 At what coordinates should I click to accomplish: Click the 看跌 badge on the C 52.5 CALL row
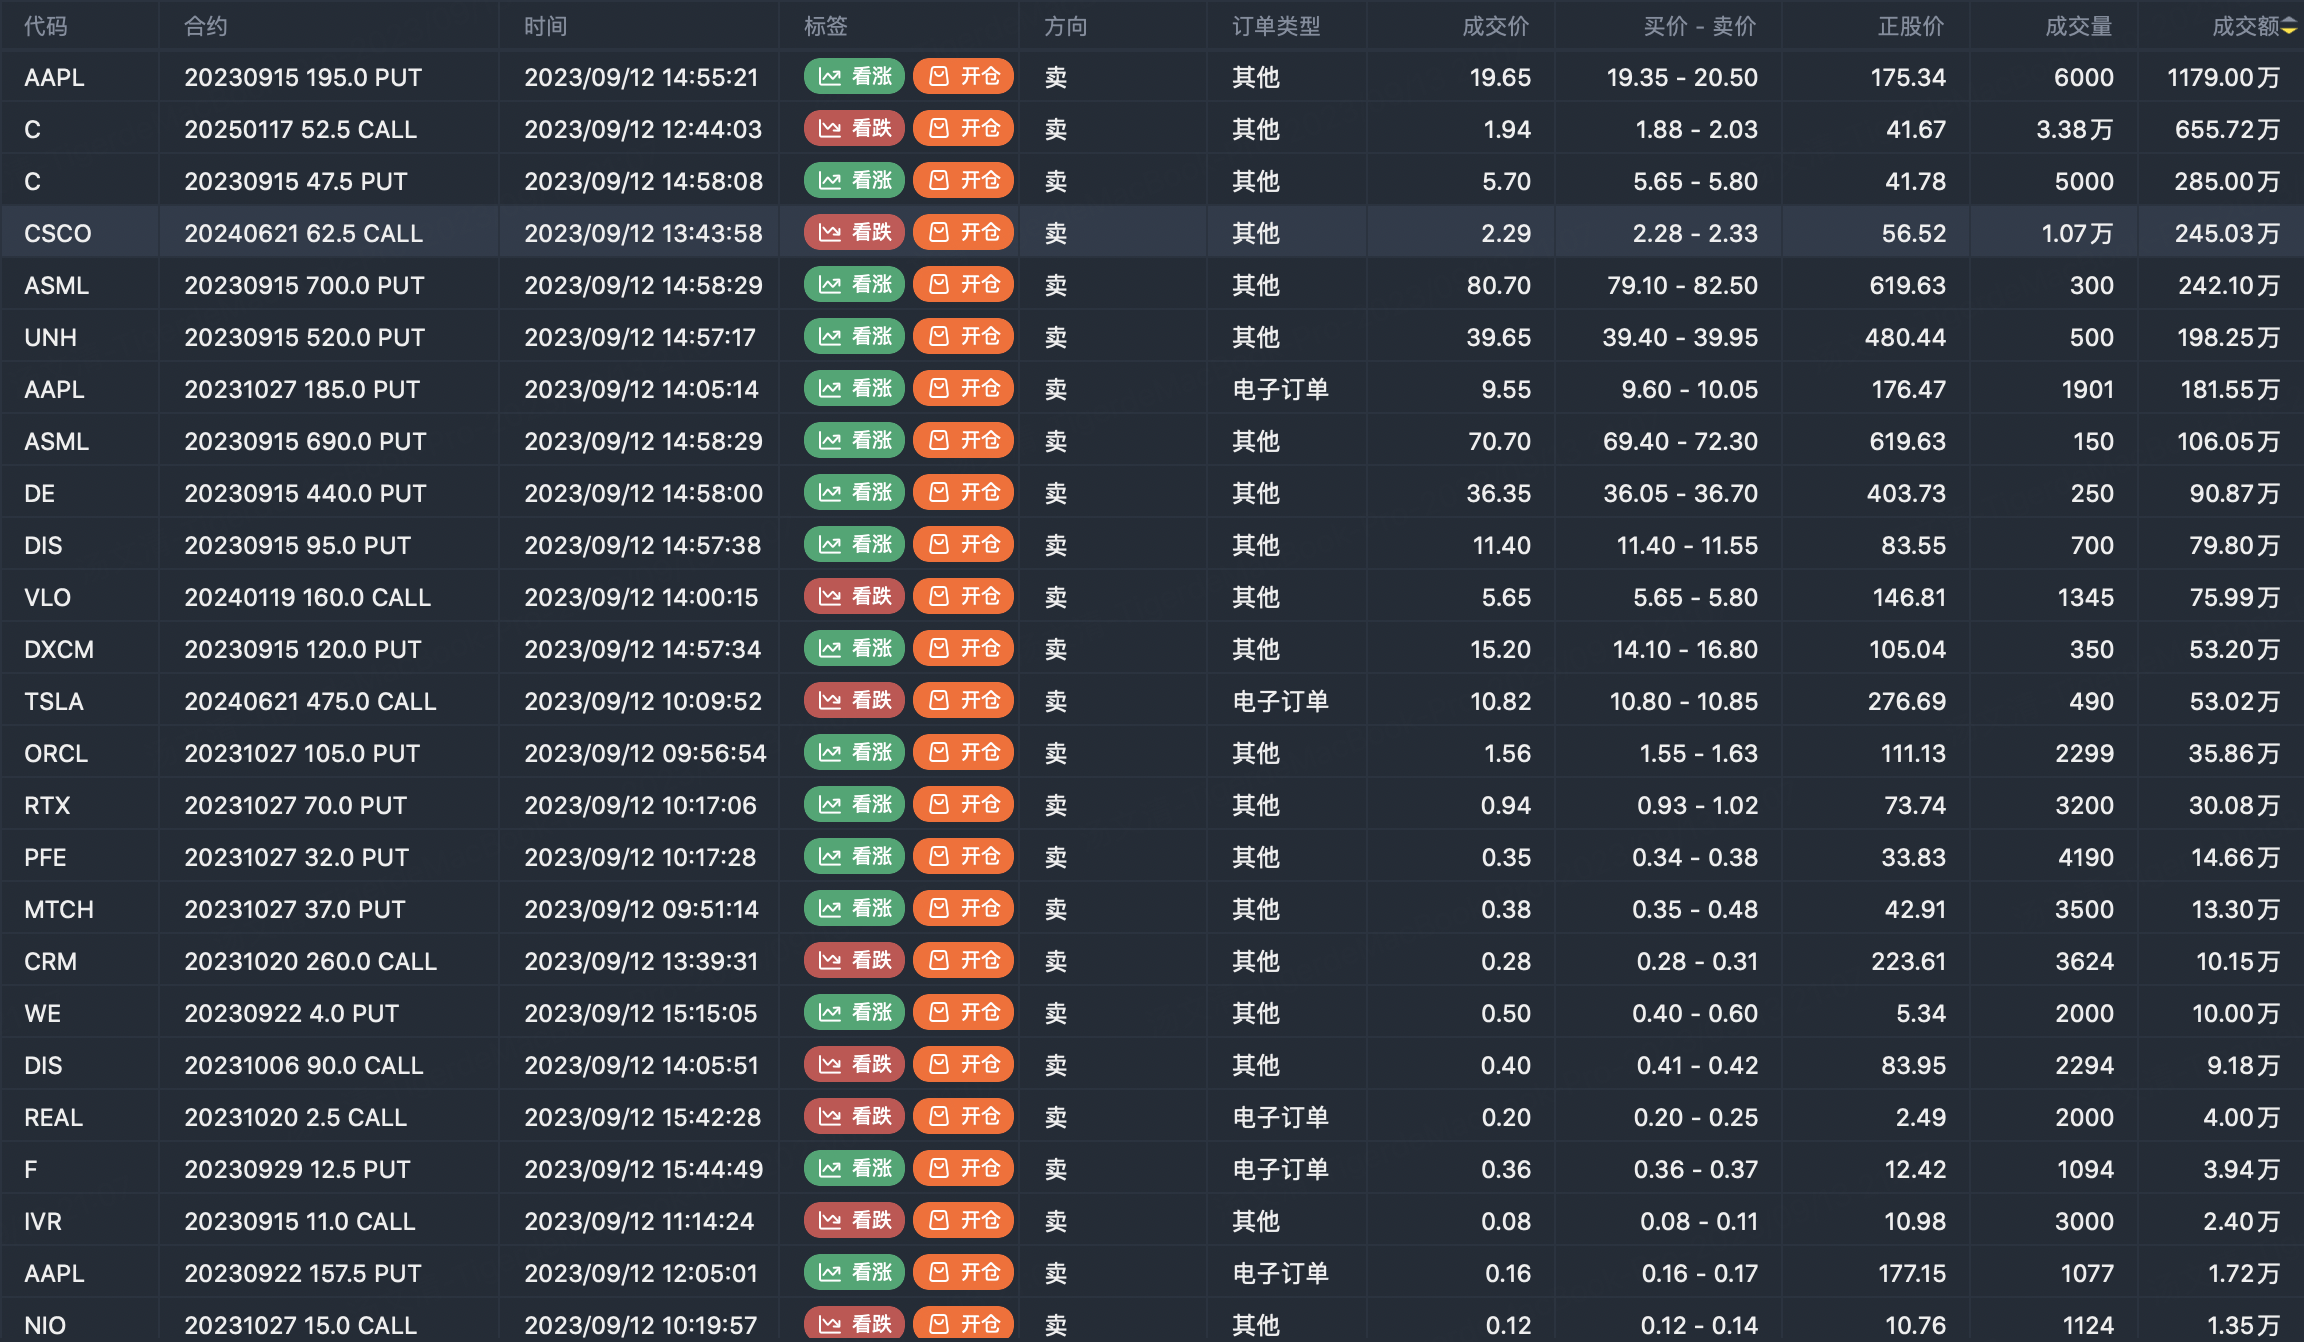(x=854, y=129)
